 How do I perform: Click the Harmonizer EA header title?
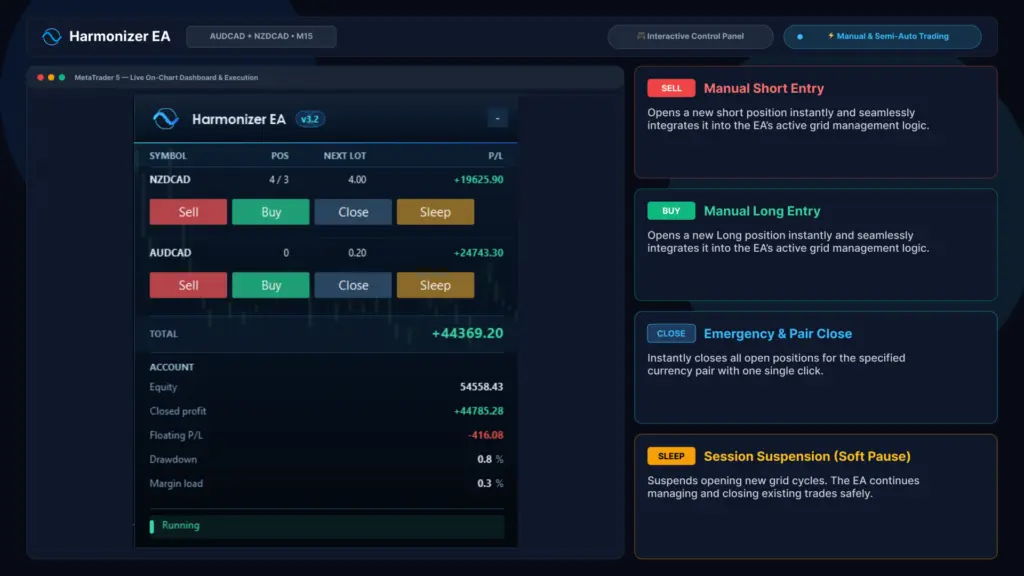[120, 37]
